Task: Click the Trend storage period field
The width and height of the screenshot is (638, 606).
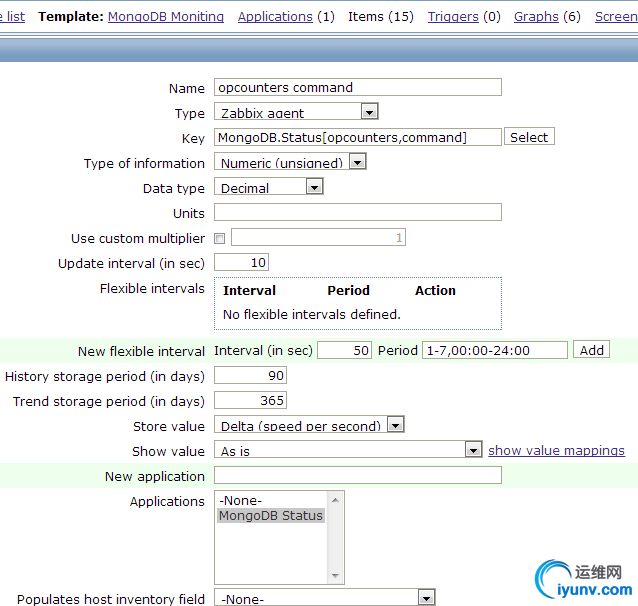Action: 250,400
